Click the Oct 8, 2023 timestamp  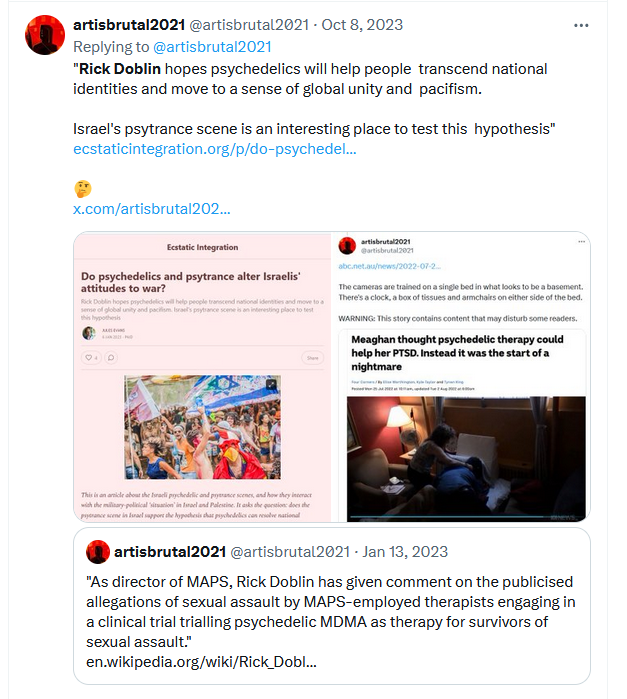click(362, 25)
